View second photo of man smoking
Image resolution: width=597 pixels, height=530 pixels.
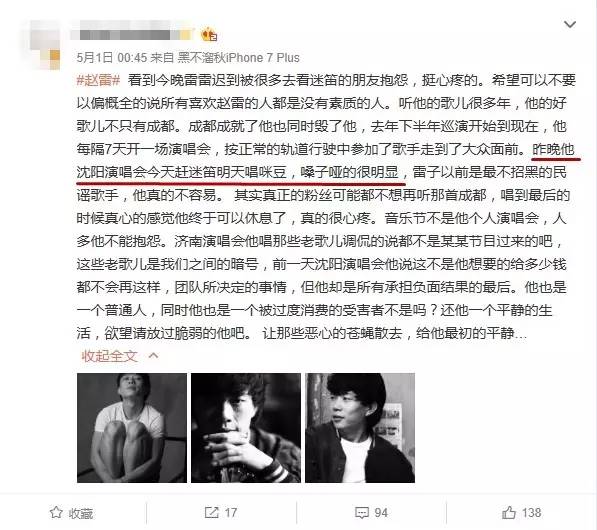[x=246, y=428]
